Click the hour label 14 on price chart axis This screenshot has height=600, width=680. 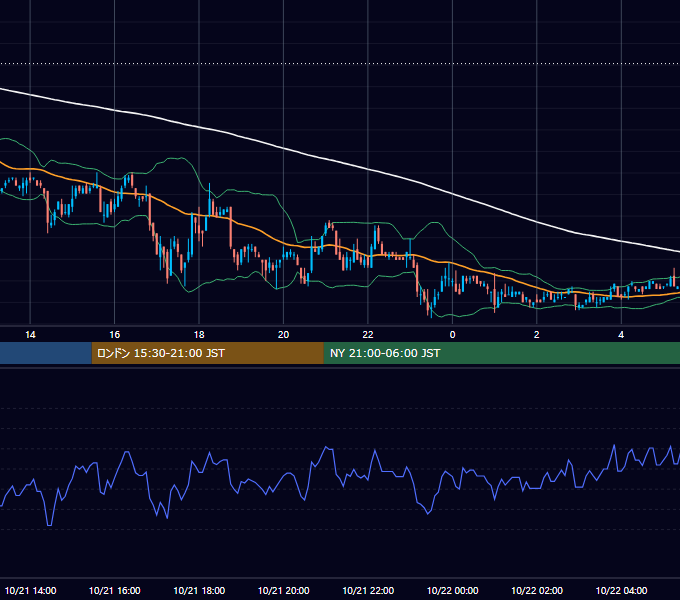(x=30, y=335)
